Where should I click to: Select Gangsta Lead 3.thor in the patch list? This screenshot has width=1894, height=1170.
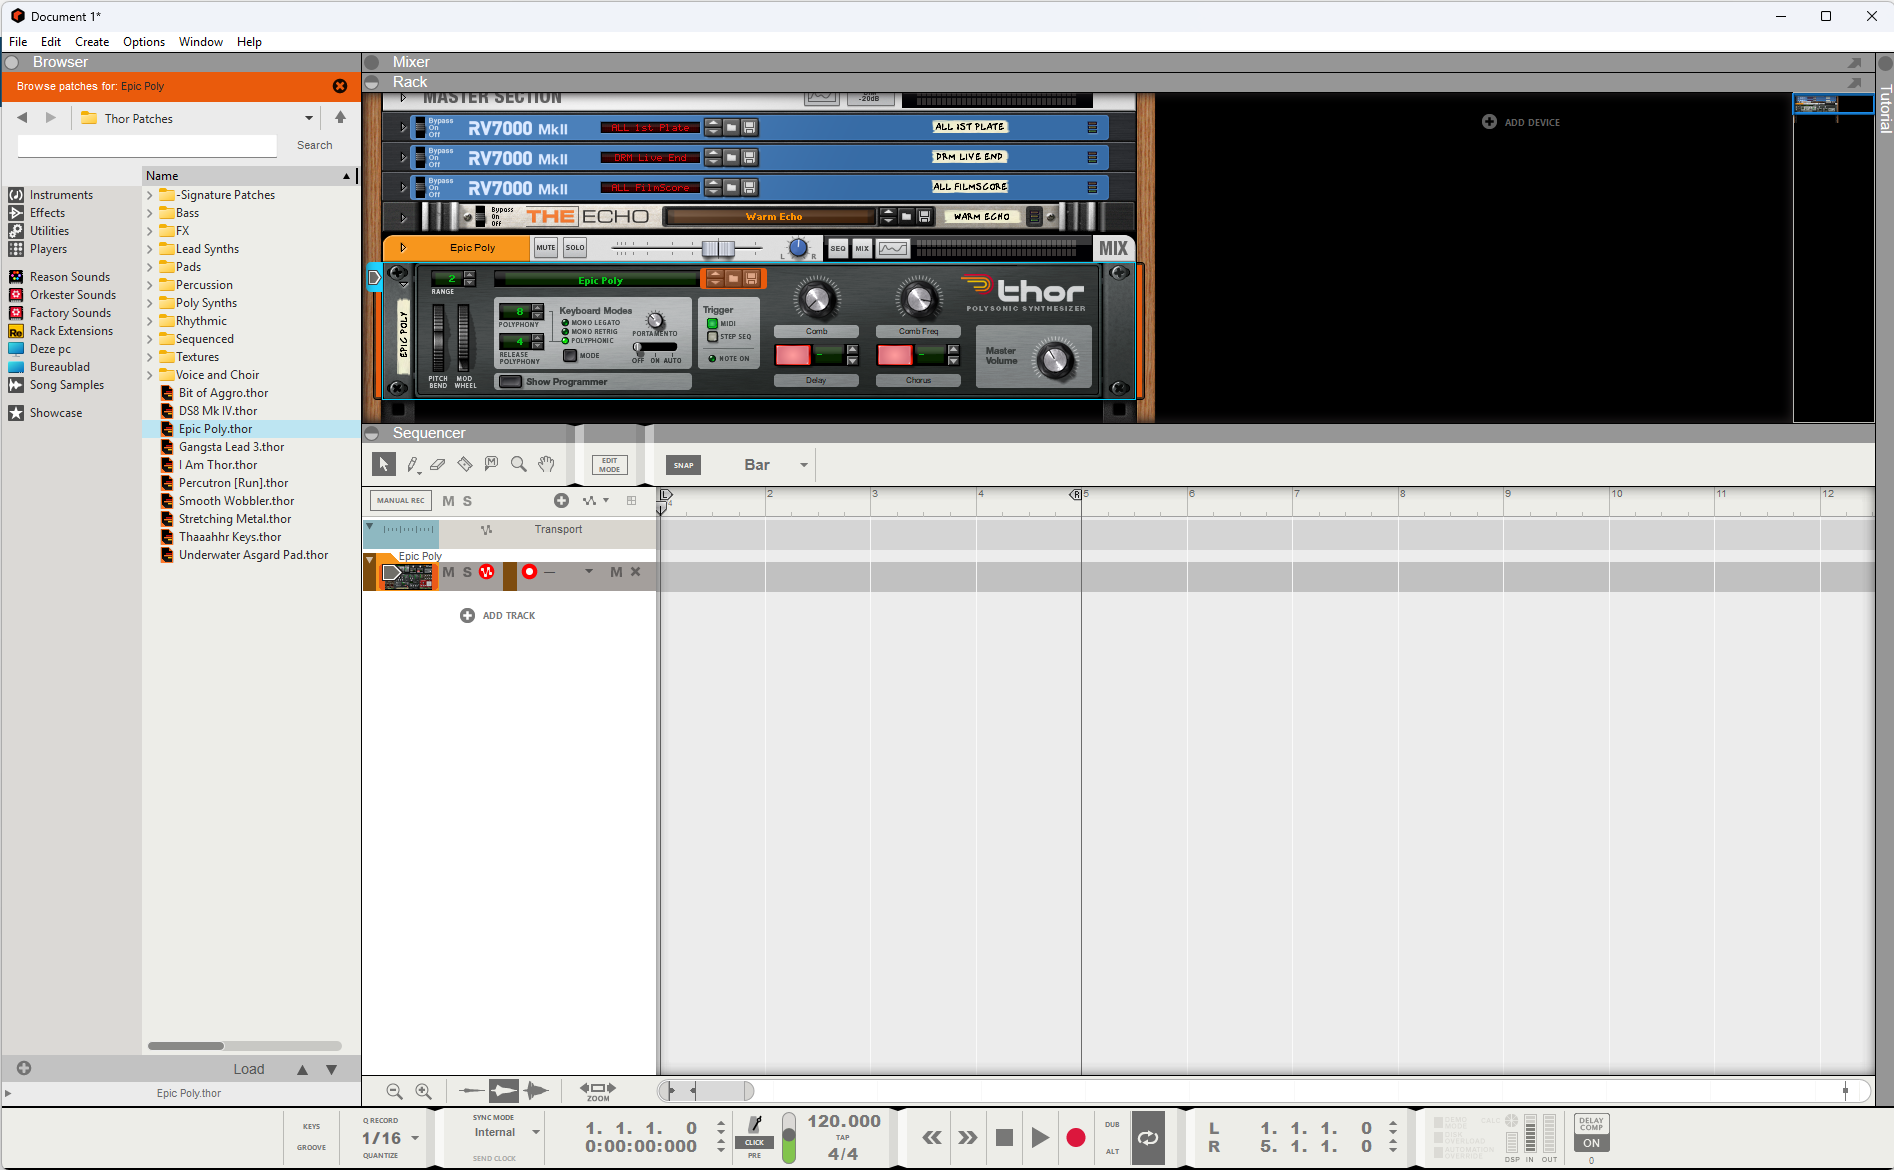point(231,446)
